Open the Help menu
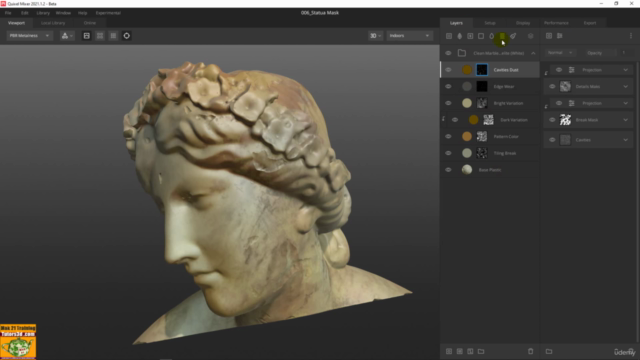 82,13
